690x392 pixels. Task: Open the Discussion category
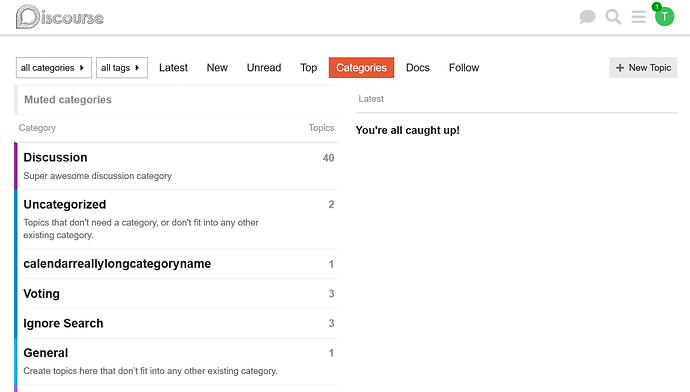tap(55, 158)
